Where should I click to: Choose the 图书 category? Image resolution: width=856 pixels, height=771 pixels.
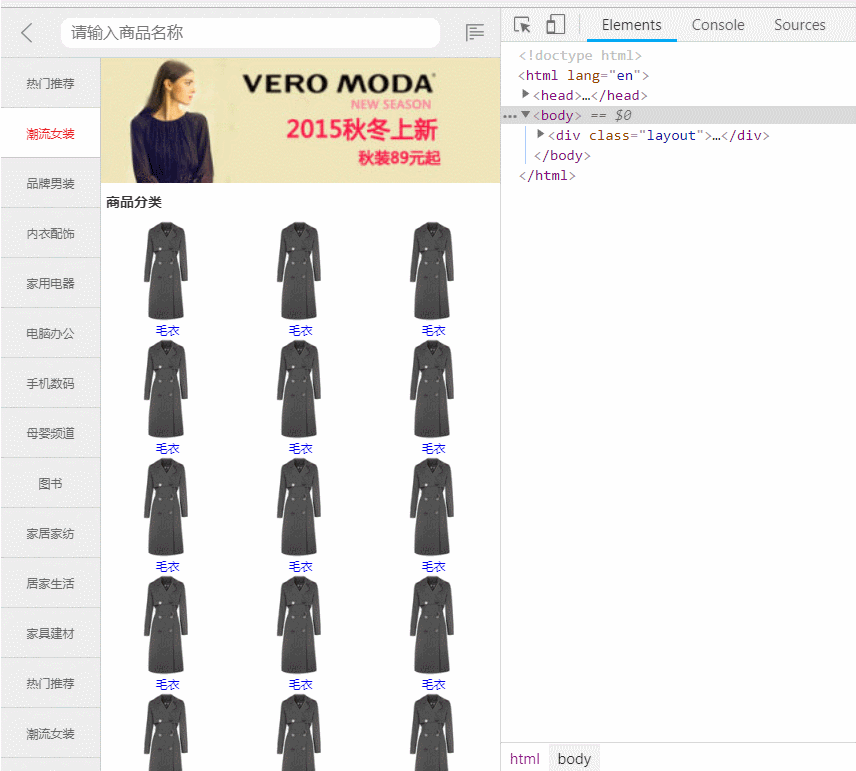[50, 483]
